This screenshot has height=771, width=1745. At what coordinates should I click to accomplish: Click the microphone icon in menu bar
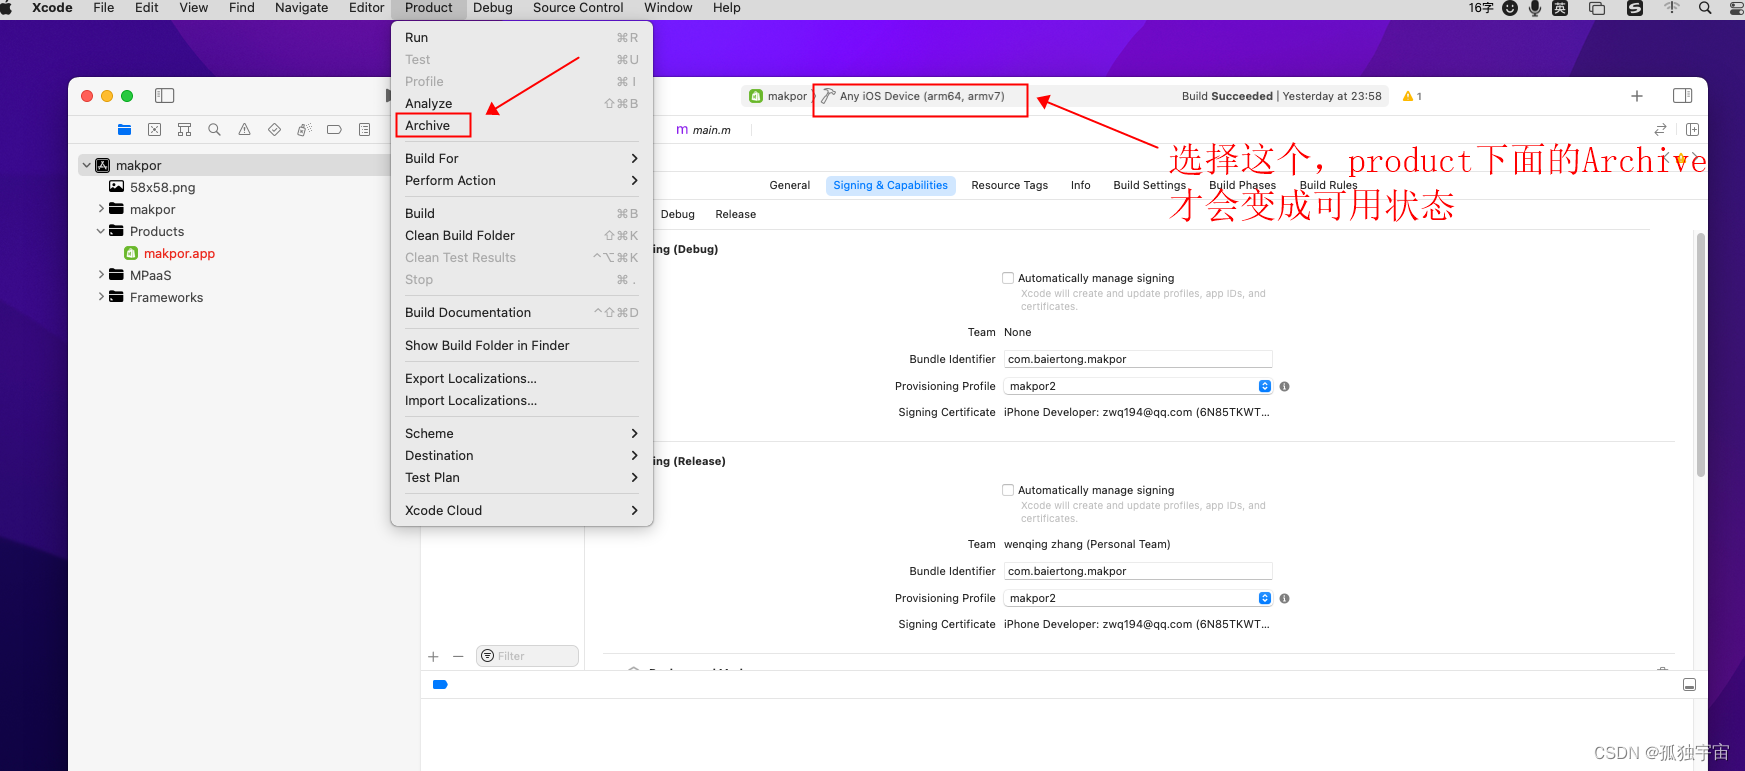pyautogui.click(x=1535, y=8)
